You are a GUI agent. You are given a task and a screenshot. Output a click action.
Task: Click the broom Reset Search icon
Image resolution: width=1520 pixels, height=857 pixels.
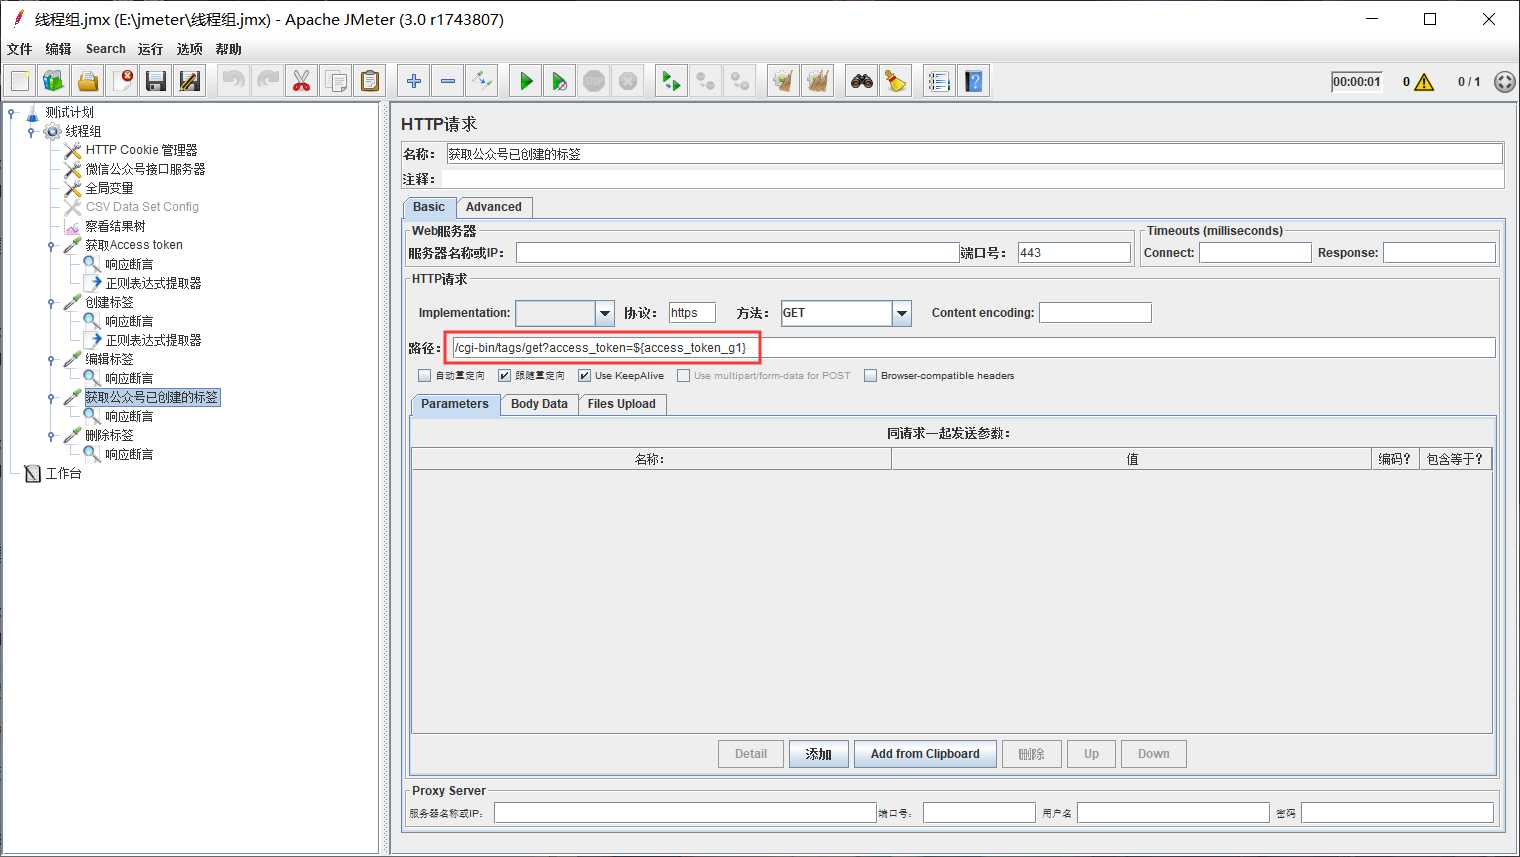click(895, 81)
